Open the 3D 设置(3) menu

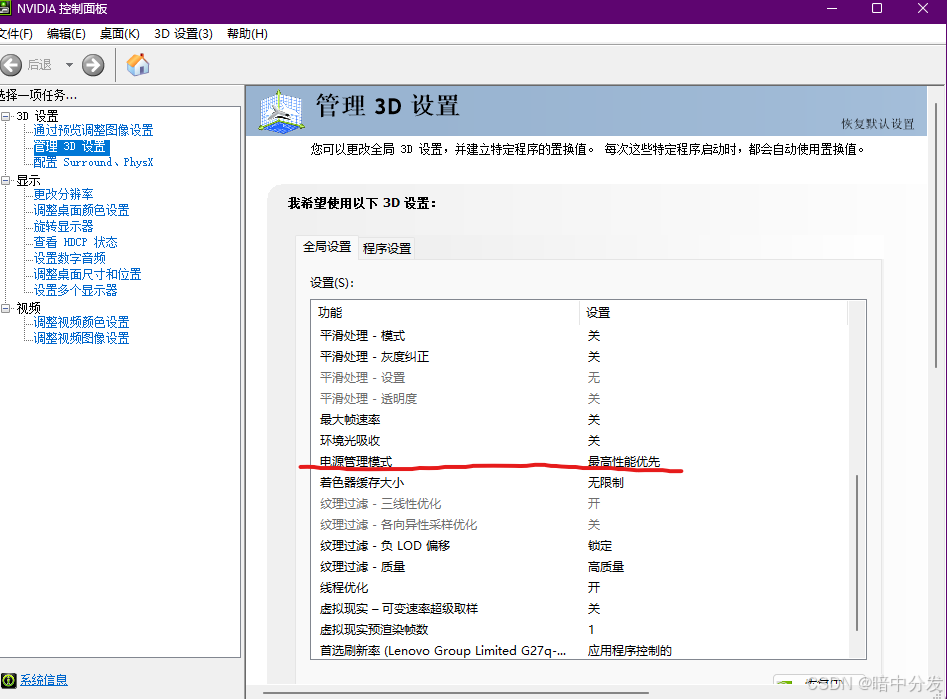click(184, 34)
